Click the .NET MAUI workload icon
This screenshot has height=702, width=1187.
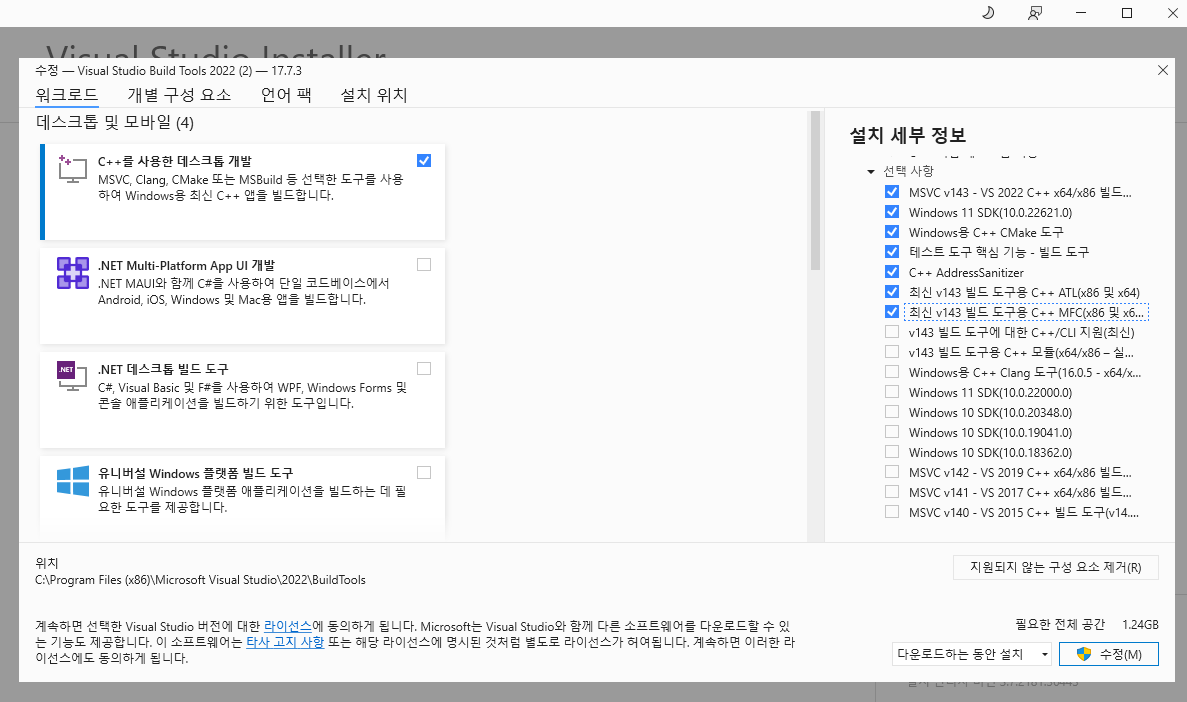coord(73,273)
